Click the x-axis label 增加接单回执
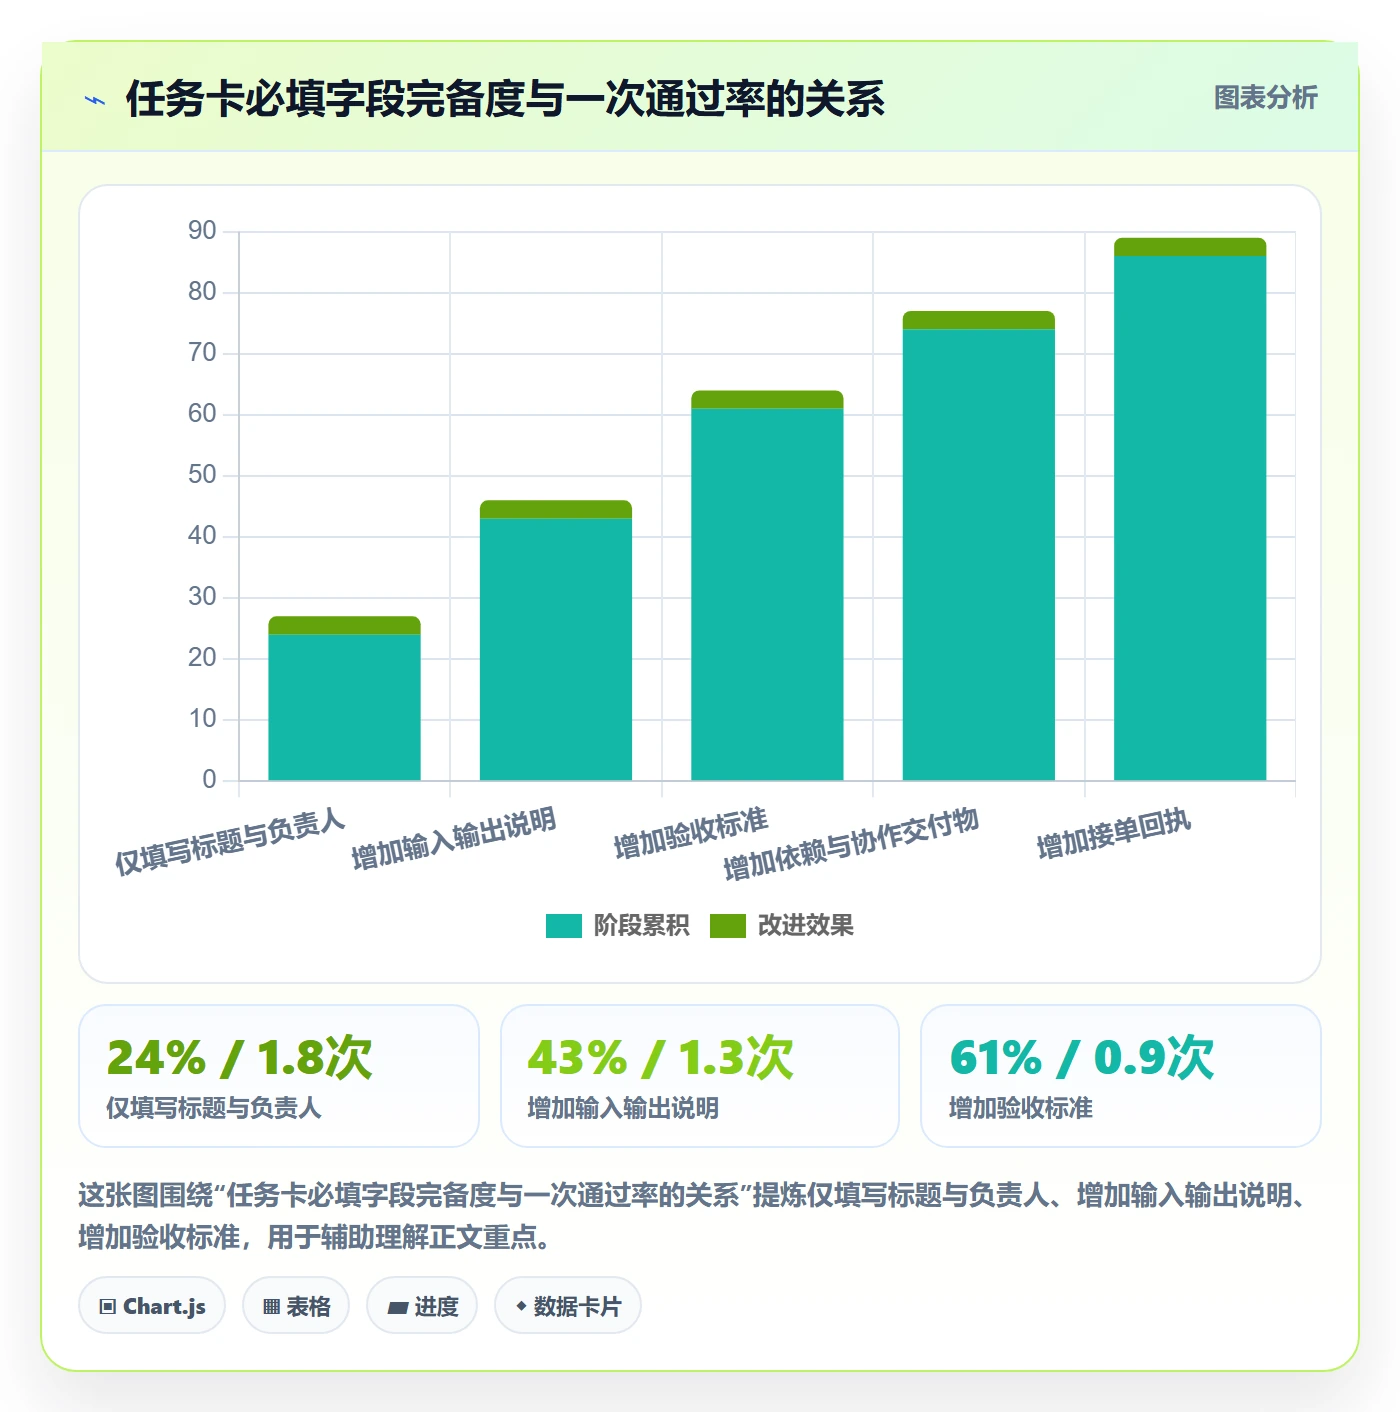The height and width of the screenshot is (1412, 1400). (x=1114, y=834)
